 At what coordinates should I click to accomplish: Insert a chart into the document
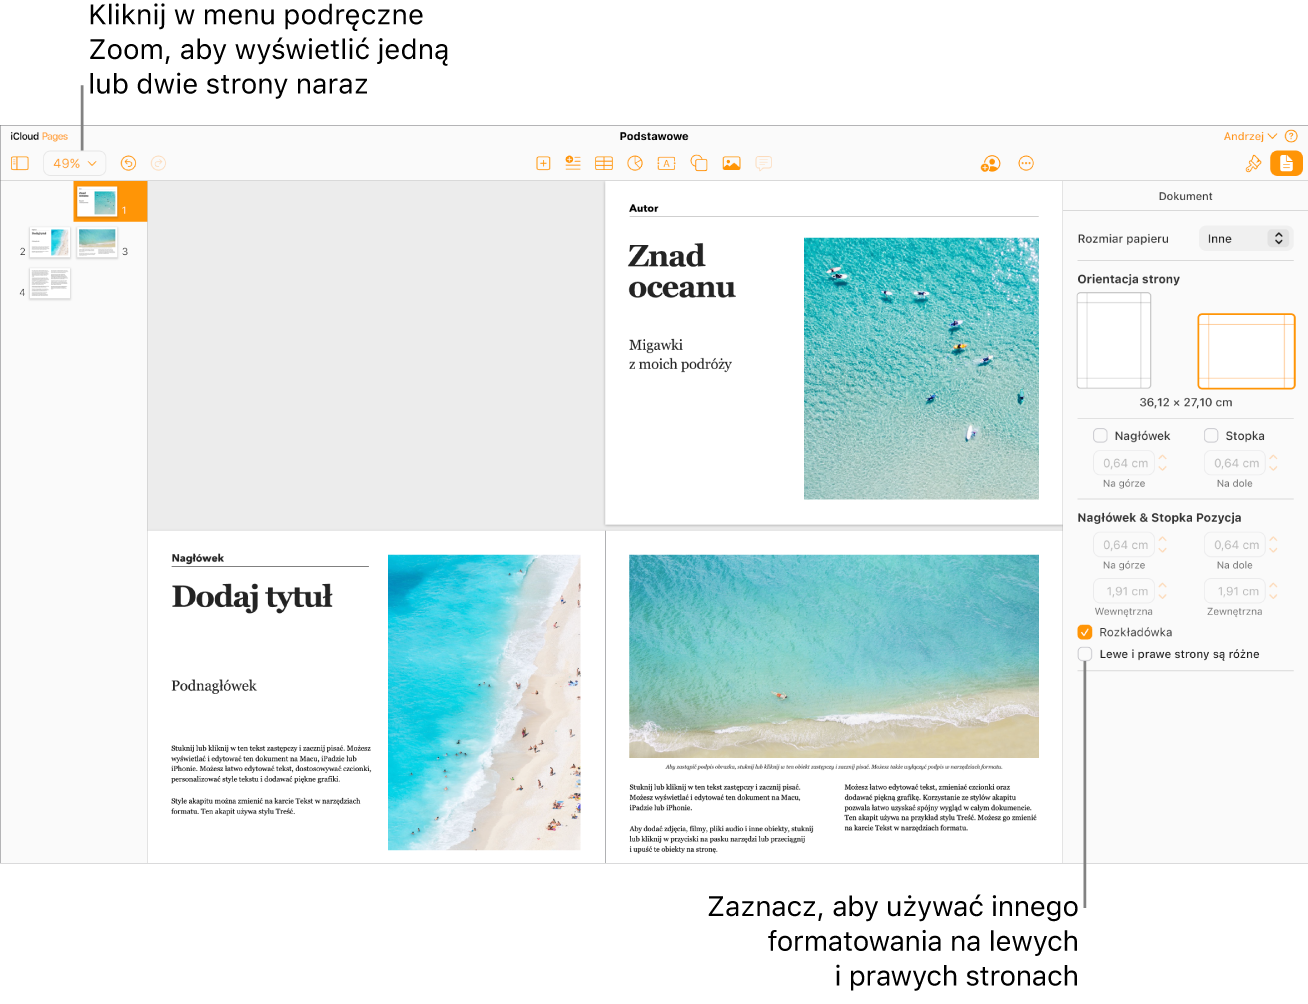635,163
